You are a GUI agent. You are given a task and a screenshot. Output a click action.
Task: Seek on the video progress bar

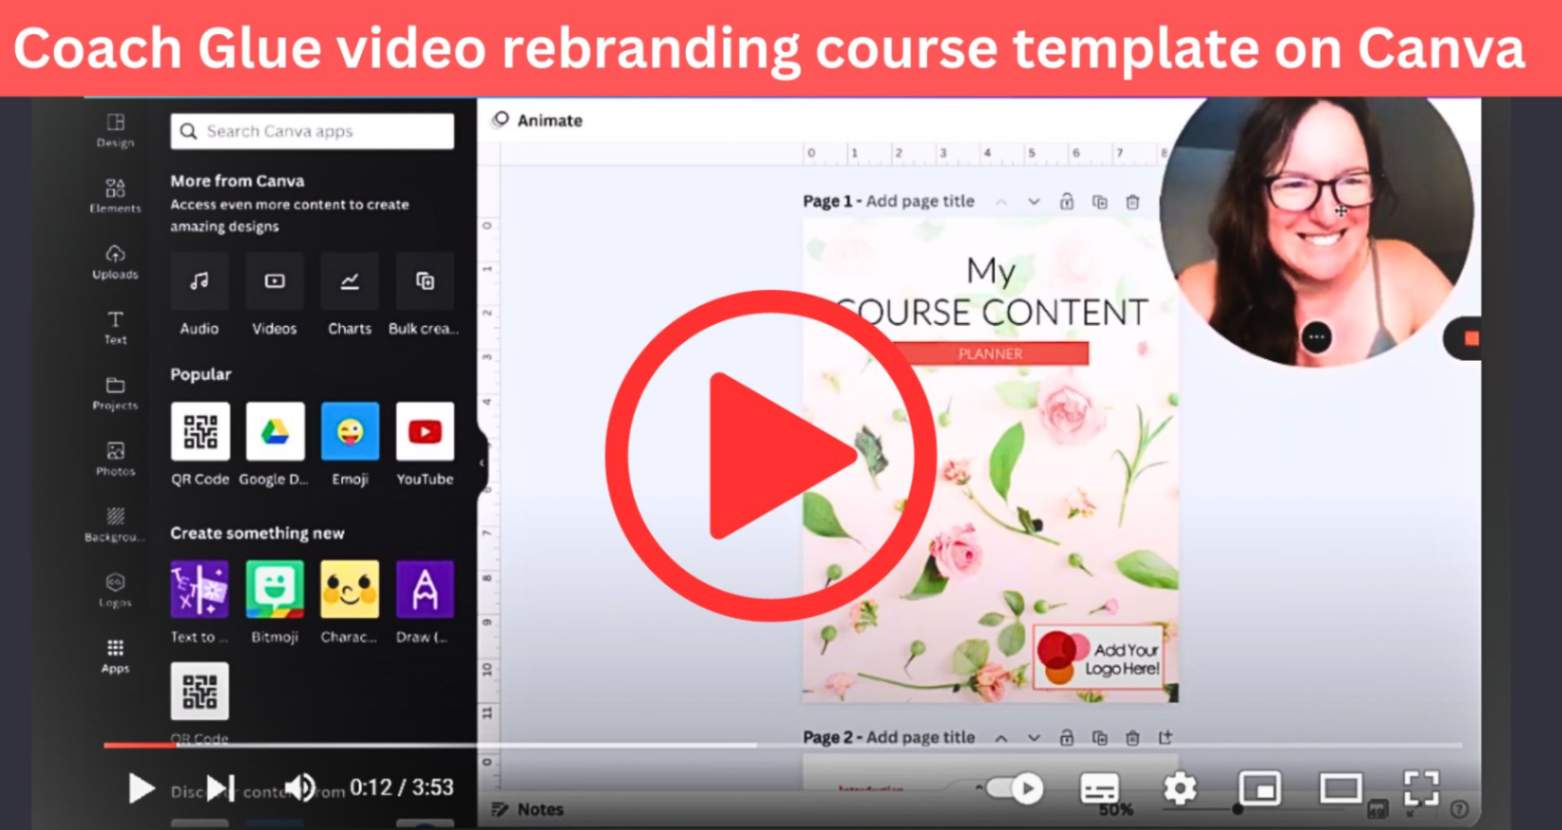click(x=782, y=745)
